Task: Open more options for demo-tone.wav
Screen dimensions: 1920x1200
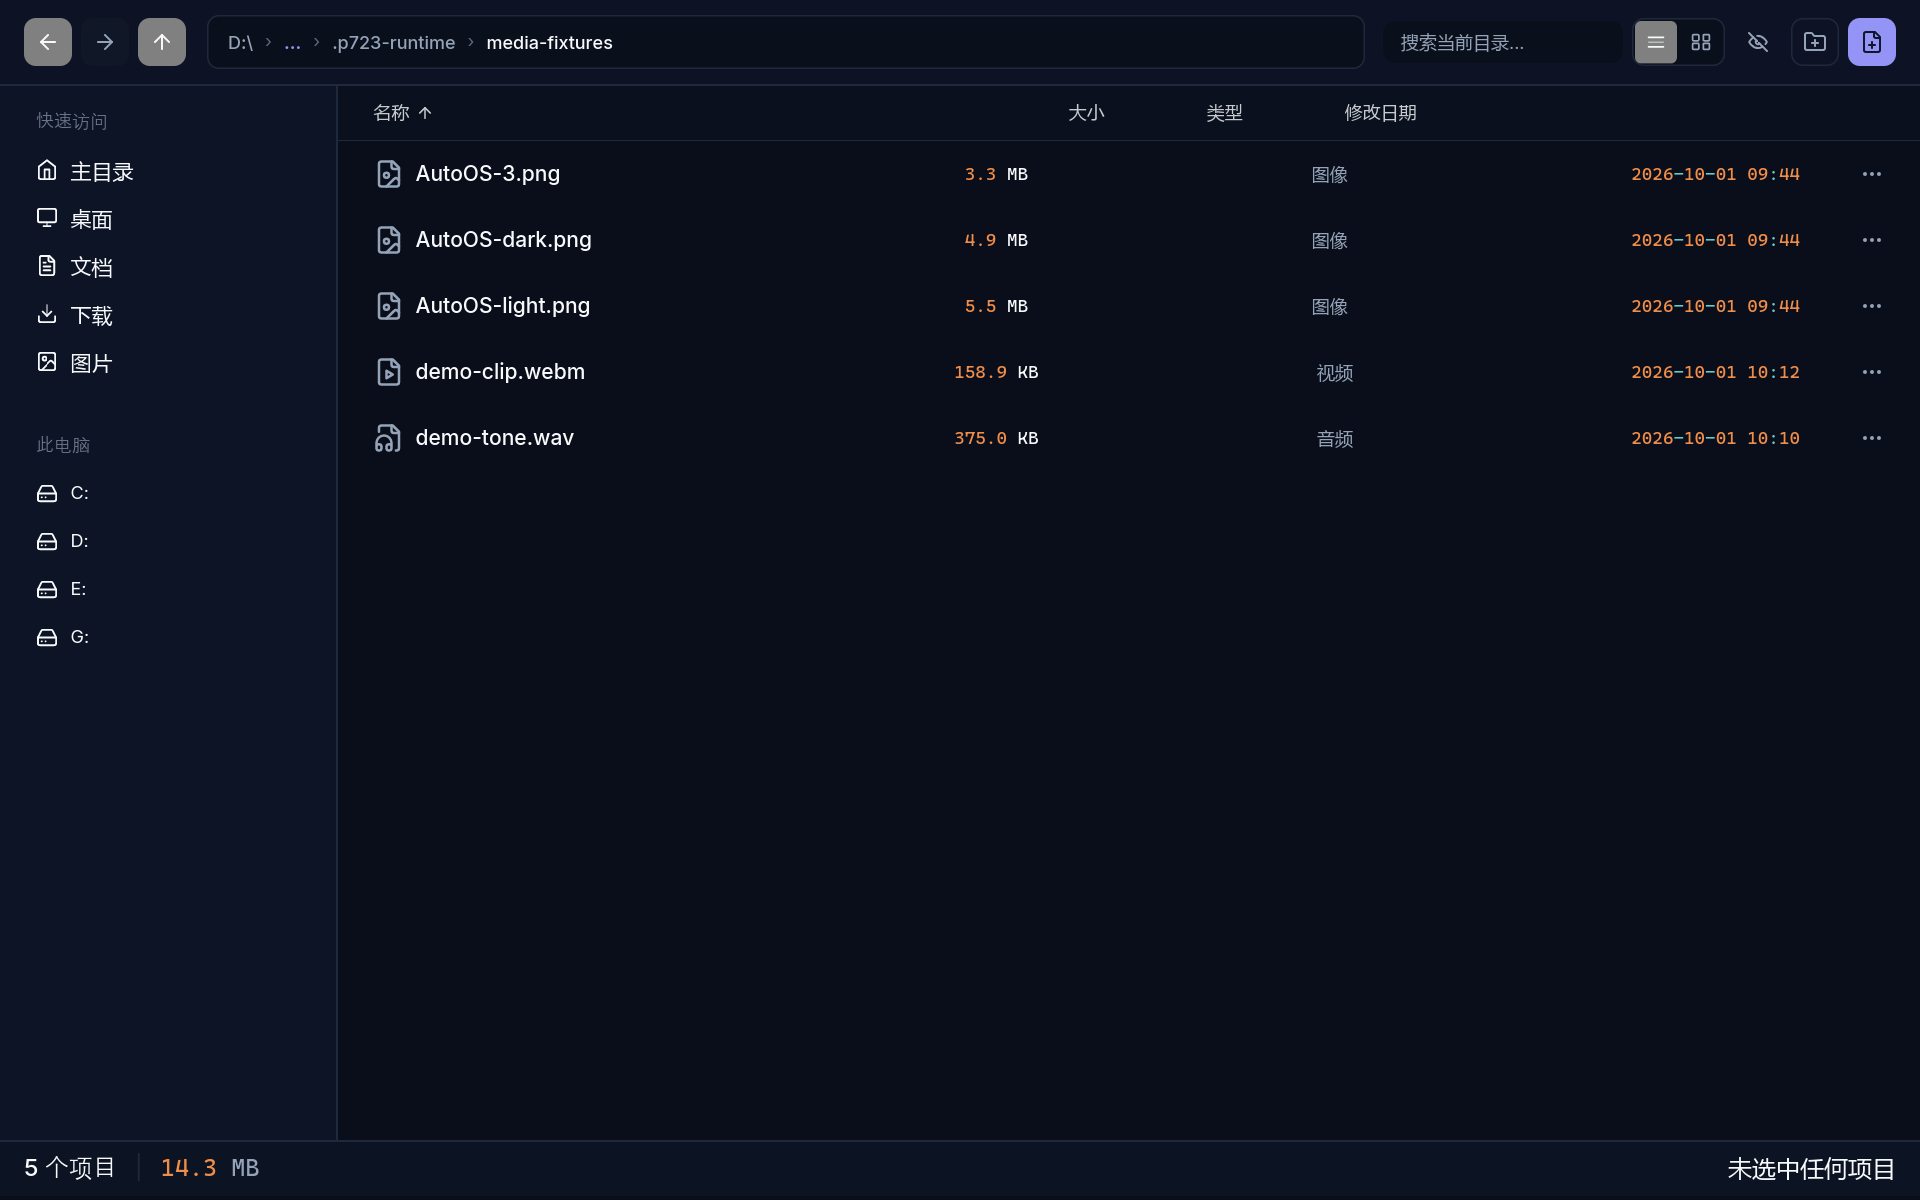Action: 1872,438
